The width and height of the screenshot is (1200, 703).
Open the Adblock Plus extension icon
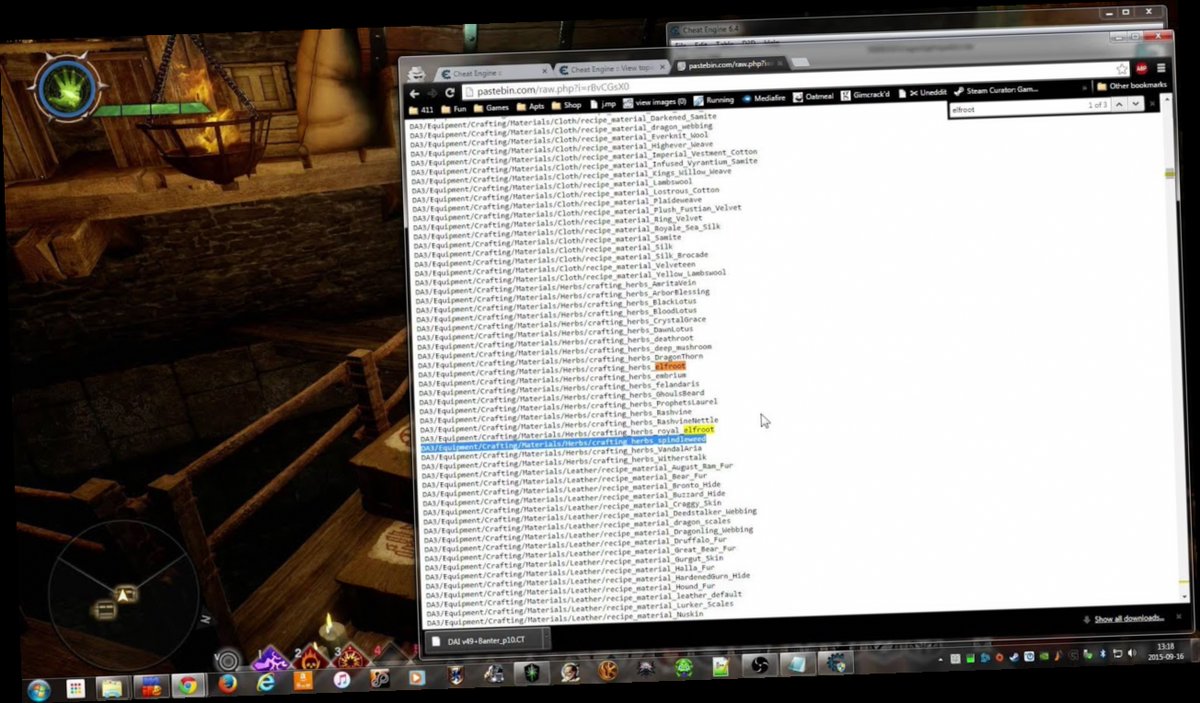pyautogui.click(x=1141, y=69)
